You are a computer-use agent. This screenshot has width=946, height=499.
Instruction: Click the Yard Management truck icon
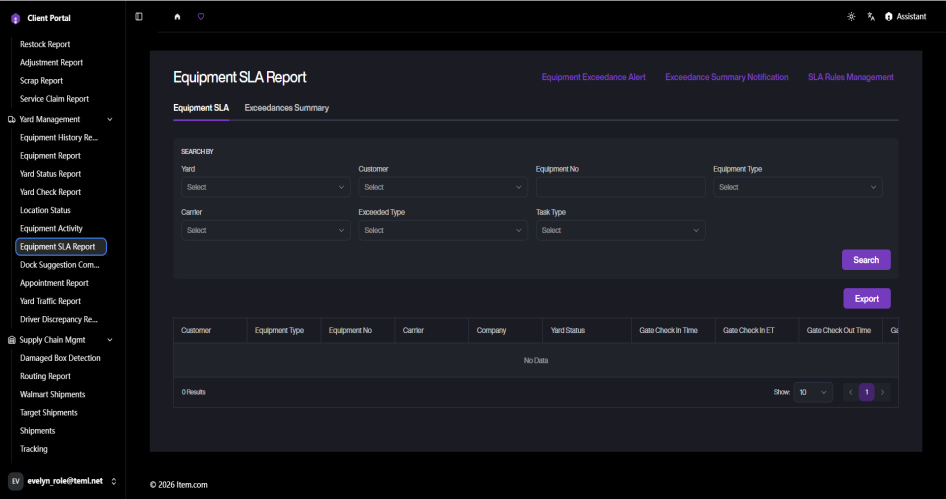[11, 119]
